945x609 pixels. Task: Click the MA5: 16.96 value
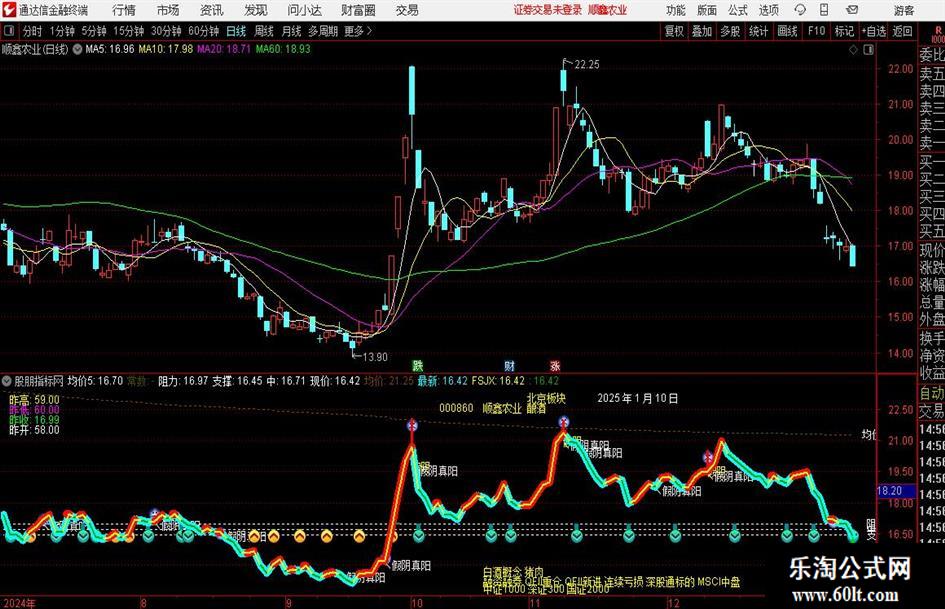pyautogui.click(x=110, y=49)
